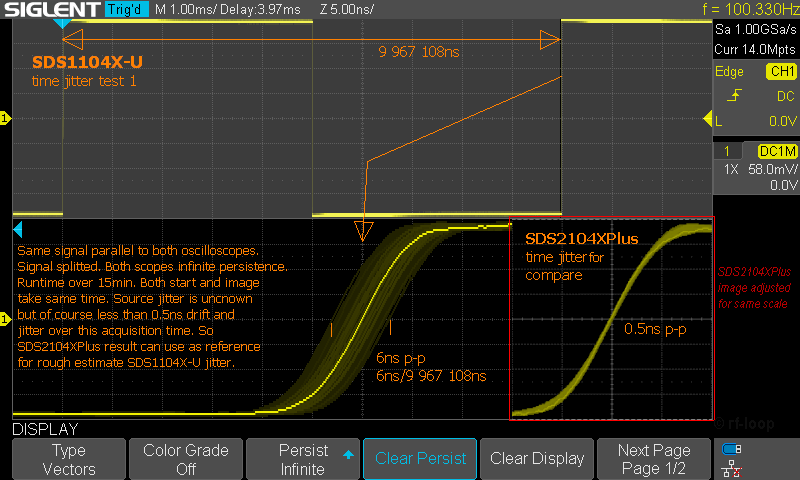Click Clear Display button

pos(537,459)
